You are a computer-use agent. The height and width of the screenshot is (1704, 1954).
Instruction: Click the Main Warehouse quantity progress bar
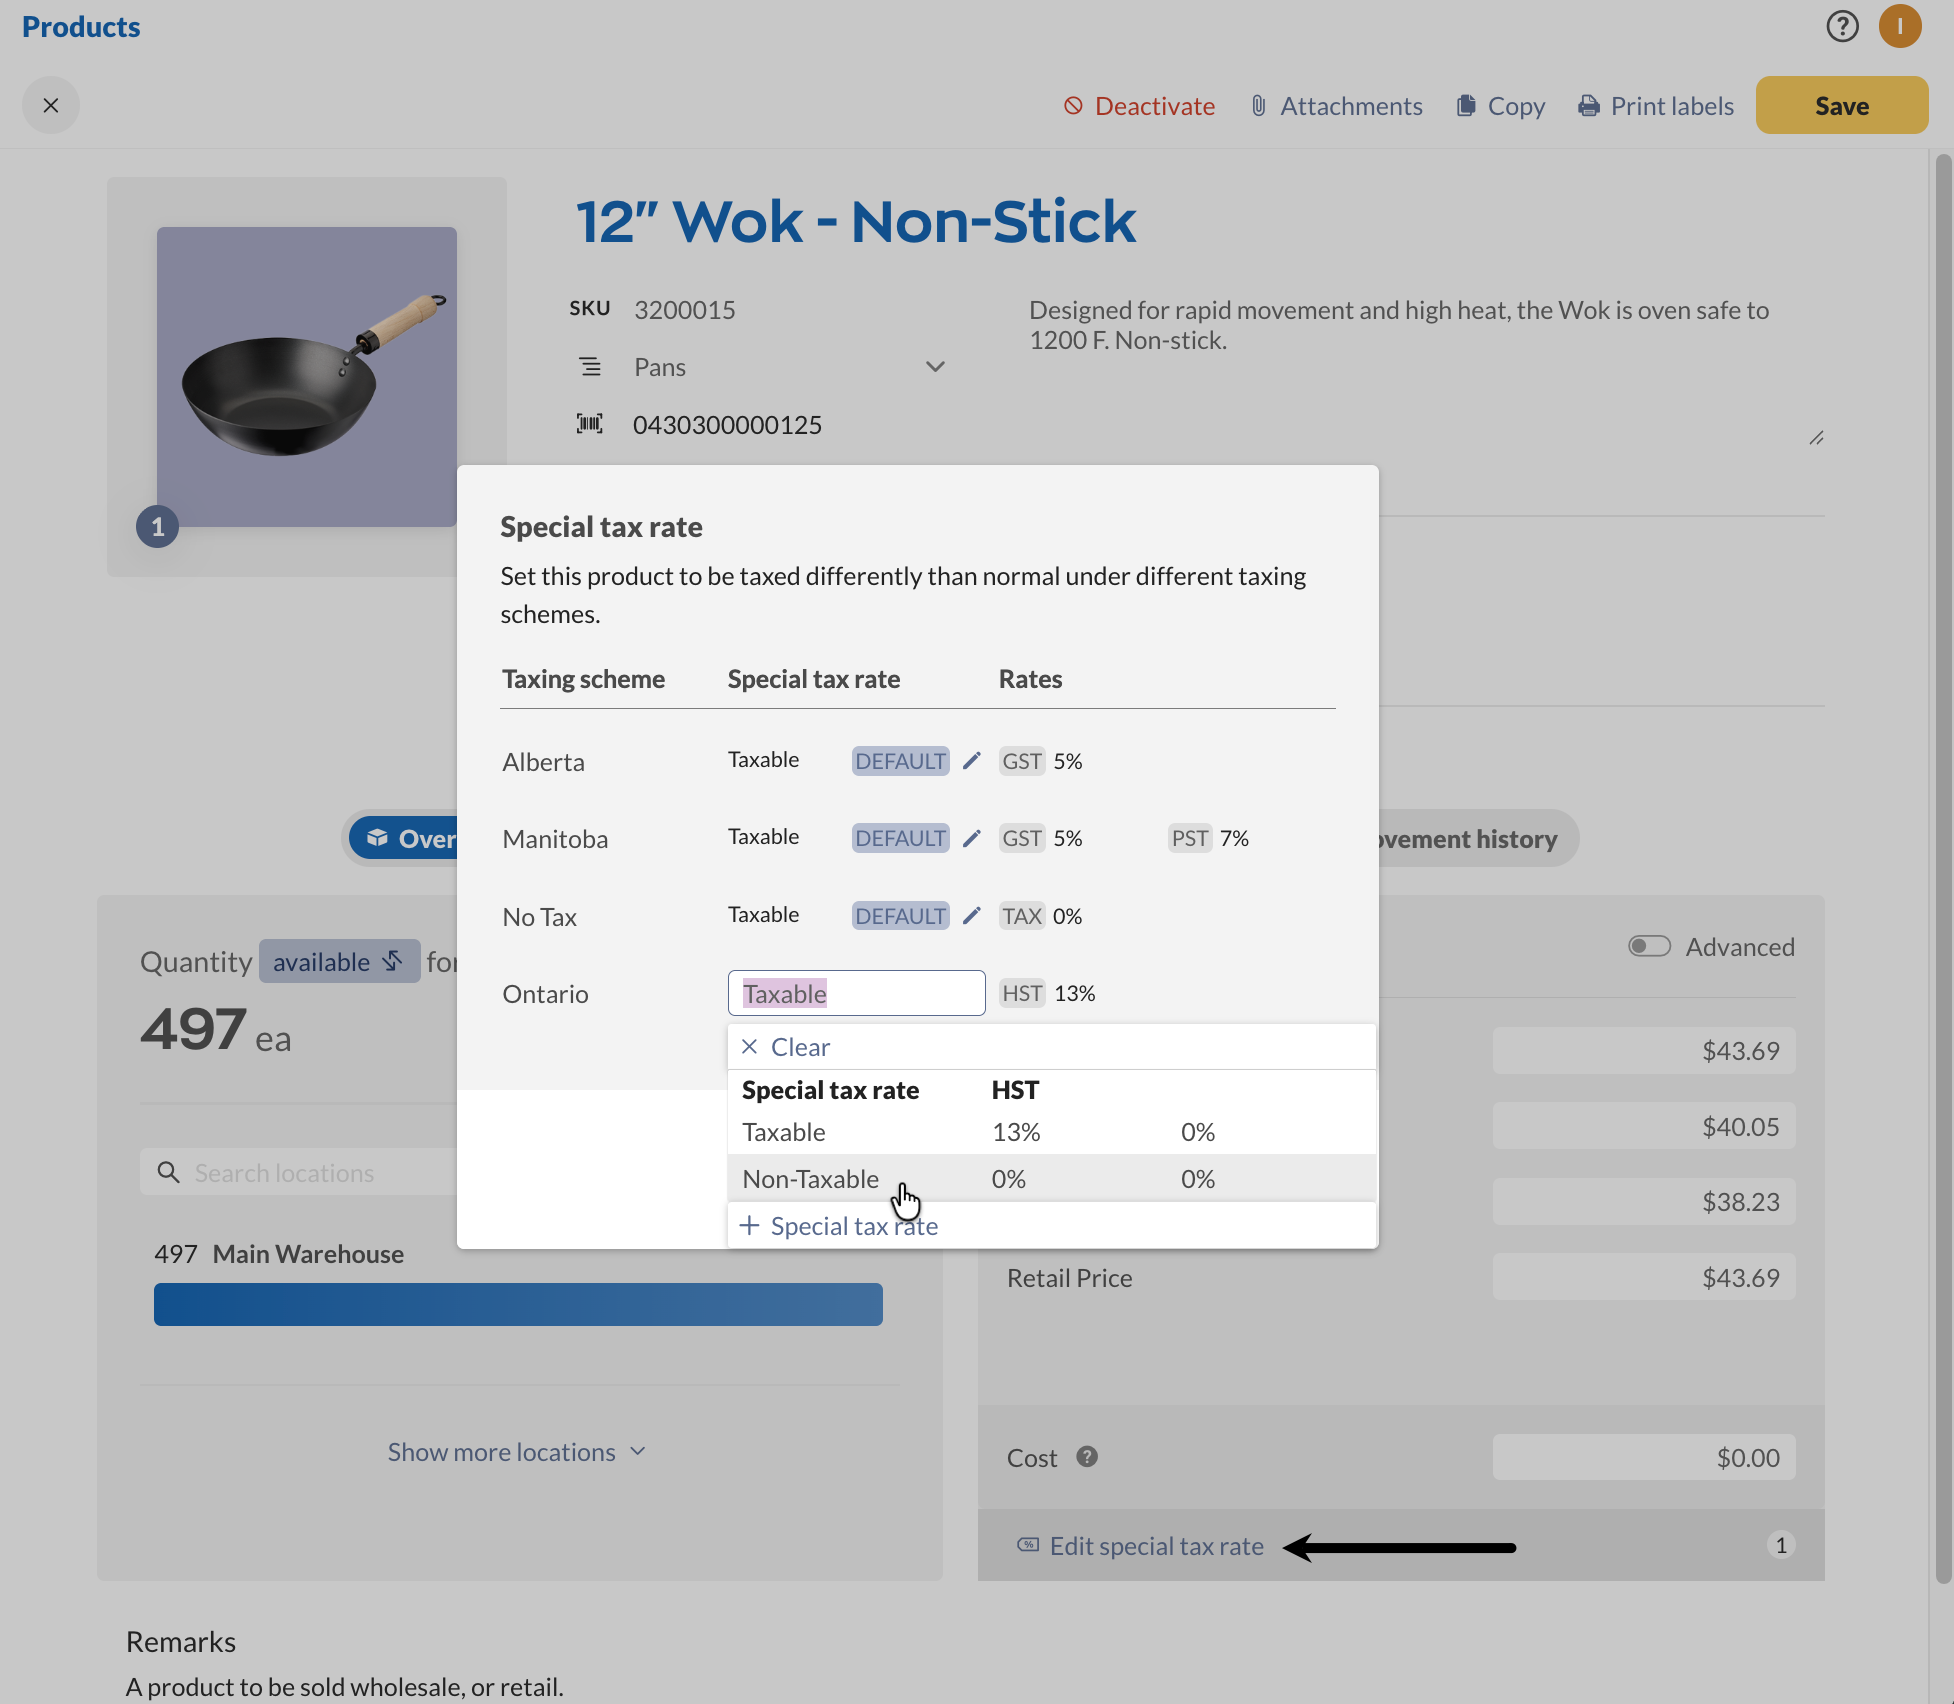(517, 1304)
